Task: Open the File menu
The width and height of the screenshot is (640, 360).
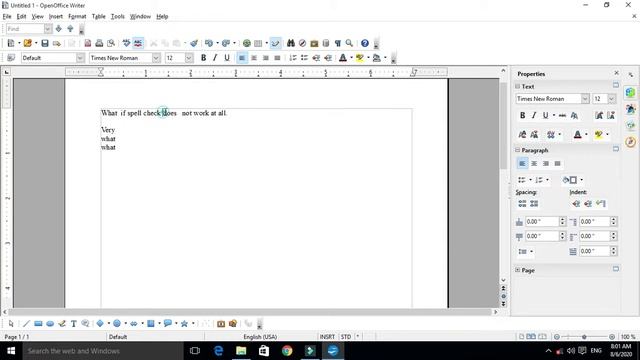Action: (7, 17)
